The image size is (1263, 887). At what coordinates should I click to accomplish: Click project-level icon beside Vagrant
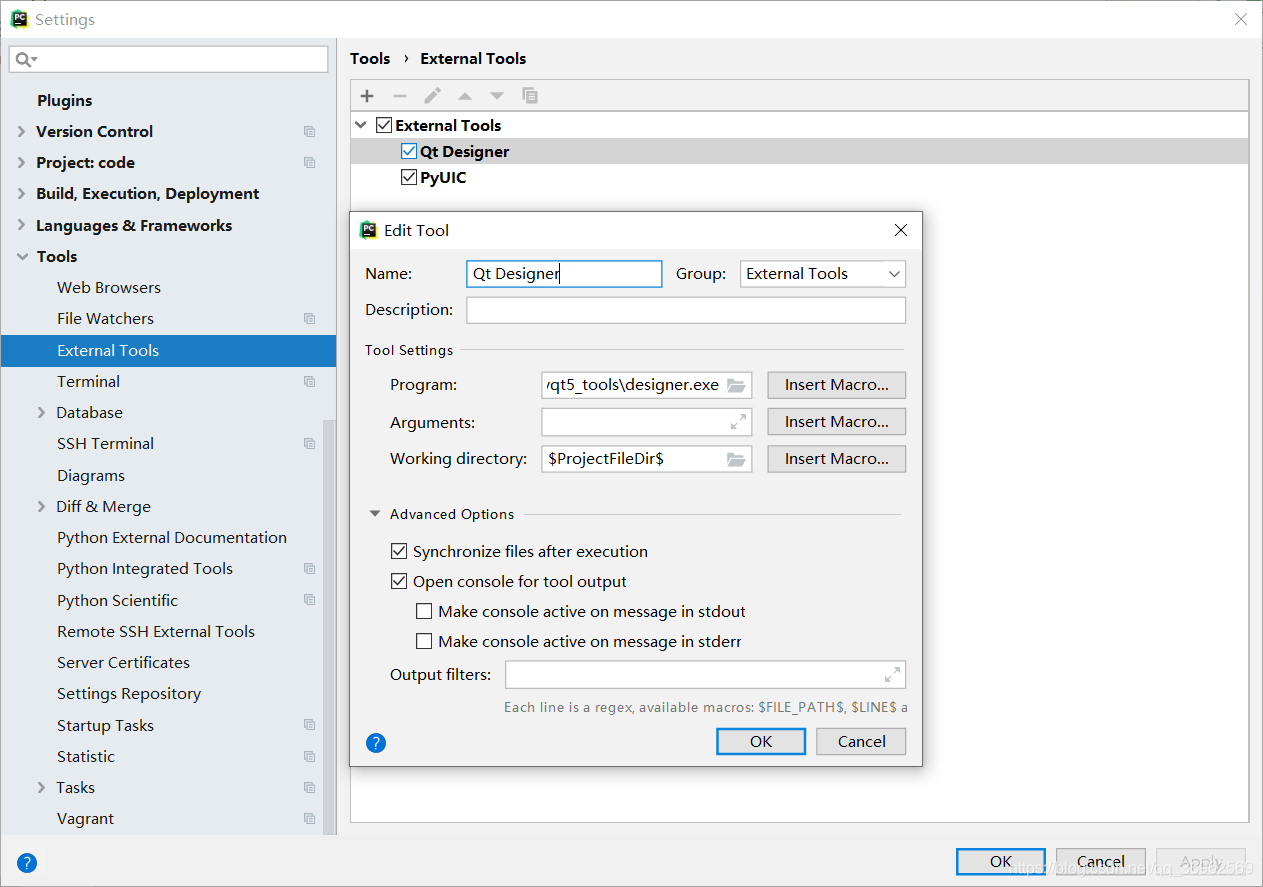(x=309, y=819)
